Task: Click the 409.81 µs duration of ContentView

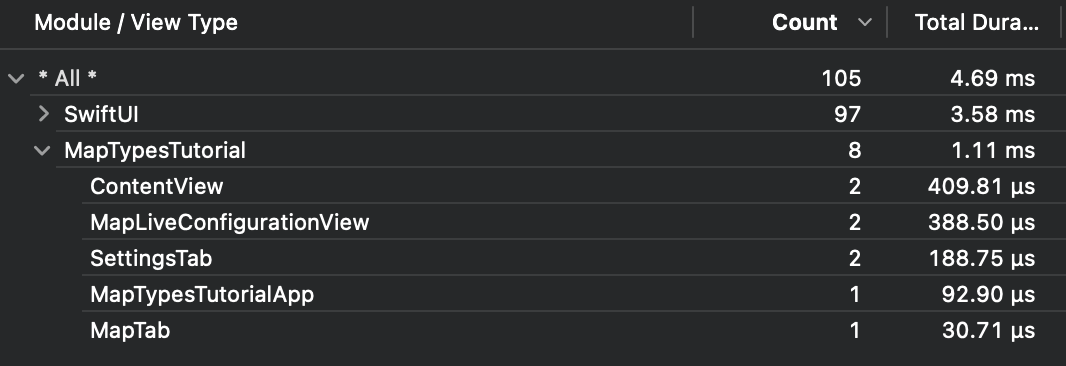Action: click(x=981, y=186)
